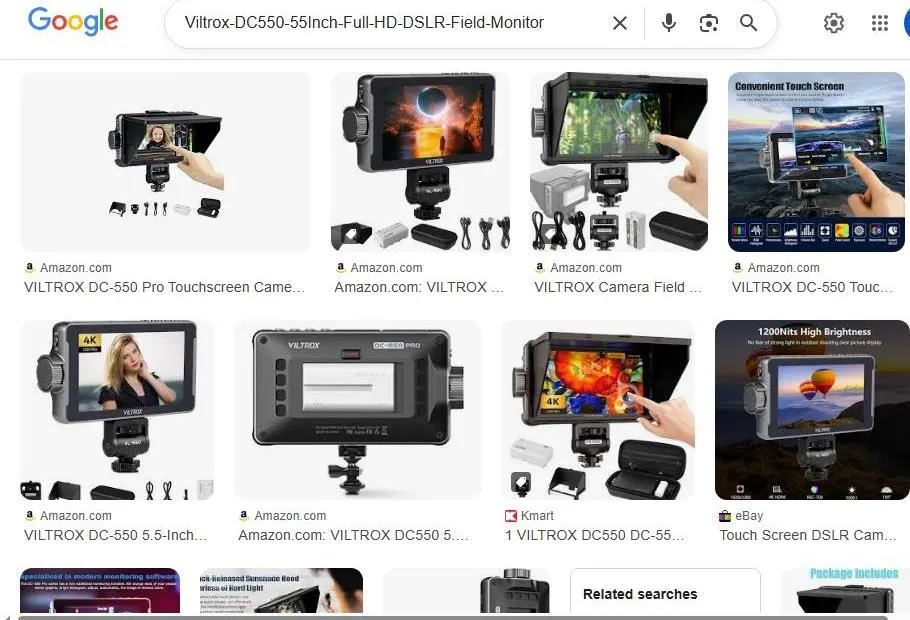Click the Kmart source label

(537, 516)
